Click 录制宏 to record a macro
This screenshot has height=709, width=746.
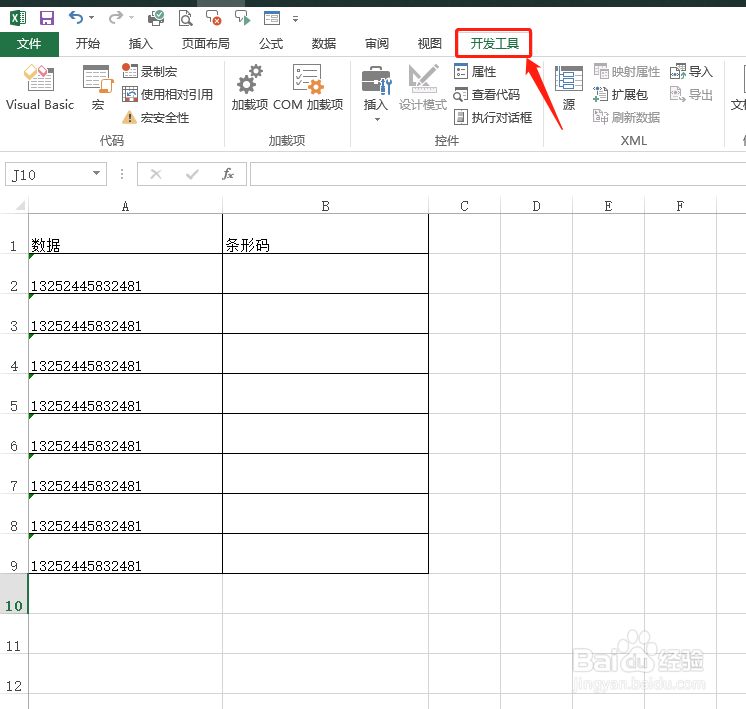(x=149, y=71)
